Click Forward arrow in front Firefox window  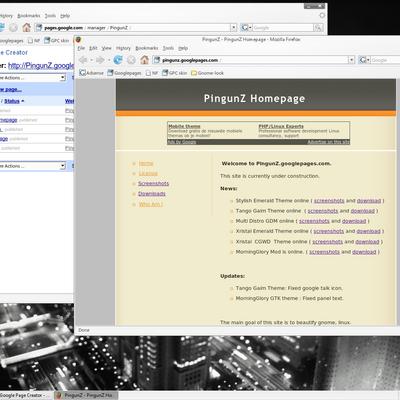[x=100, y=60]
